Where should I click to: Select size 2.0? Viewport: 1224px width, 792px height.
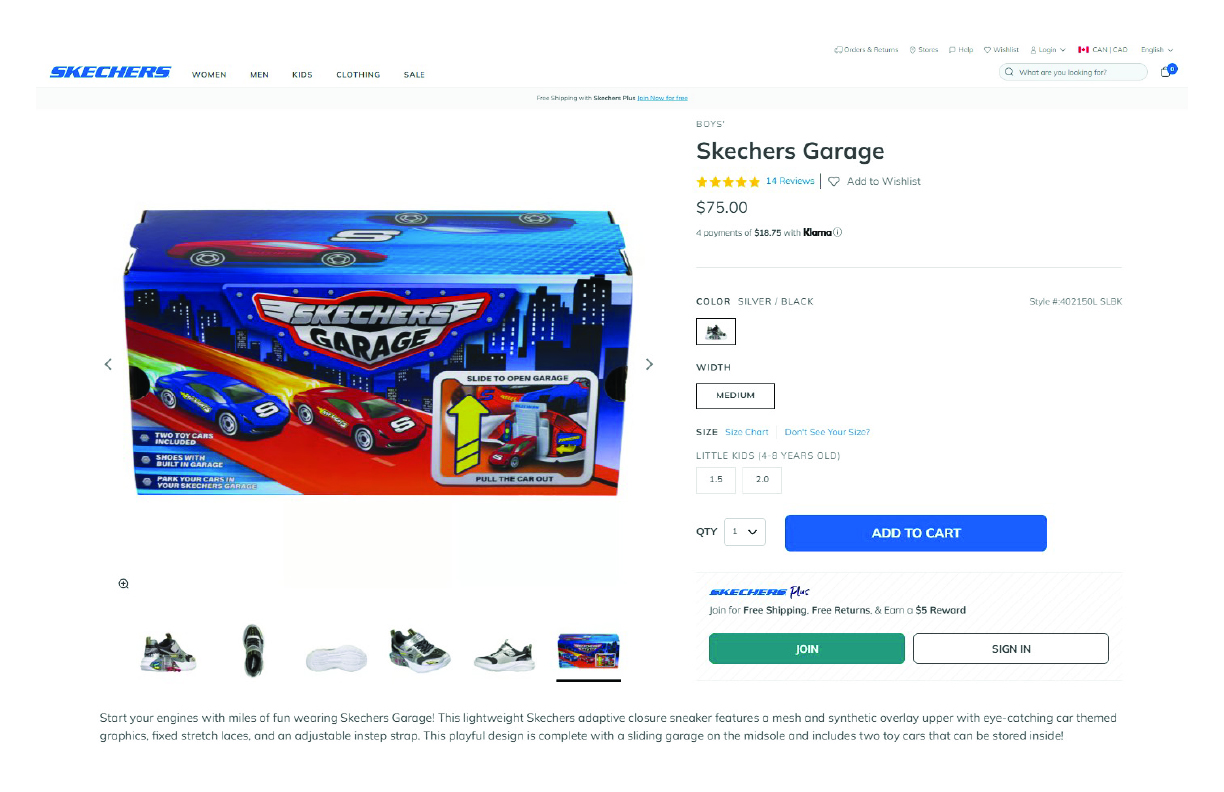[x=762, y=480]
